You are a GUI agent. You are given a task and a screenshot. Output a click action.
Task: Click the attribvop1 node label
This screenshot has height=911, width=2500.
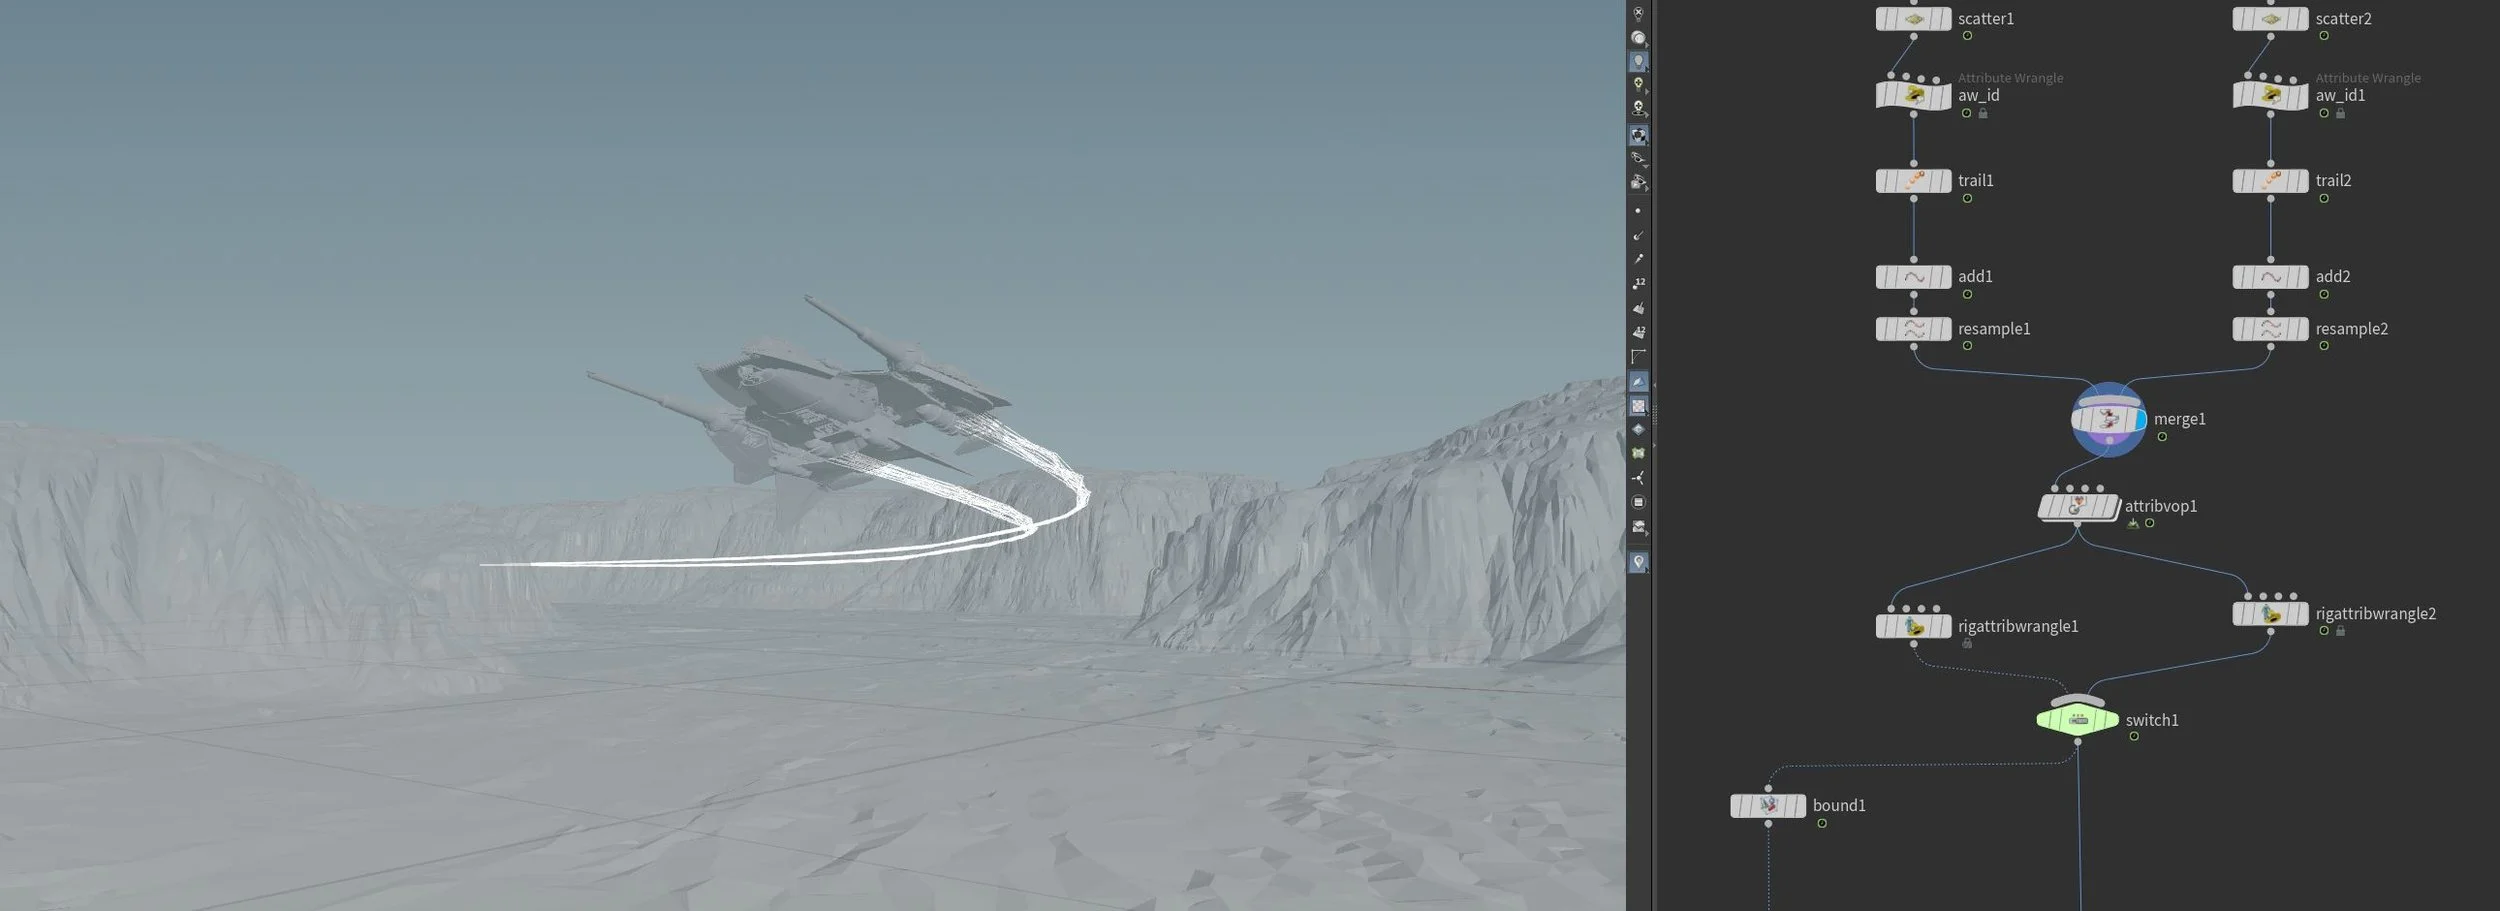click(x=2161, y=507)
